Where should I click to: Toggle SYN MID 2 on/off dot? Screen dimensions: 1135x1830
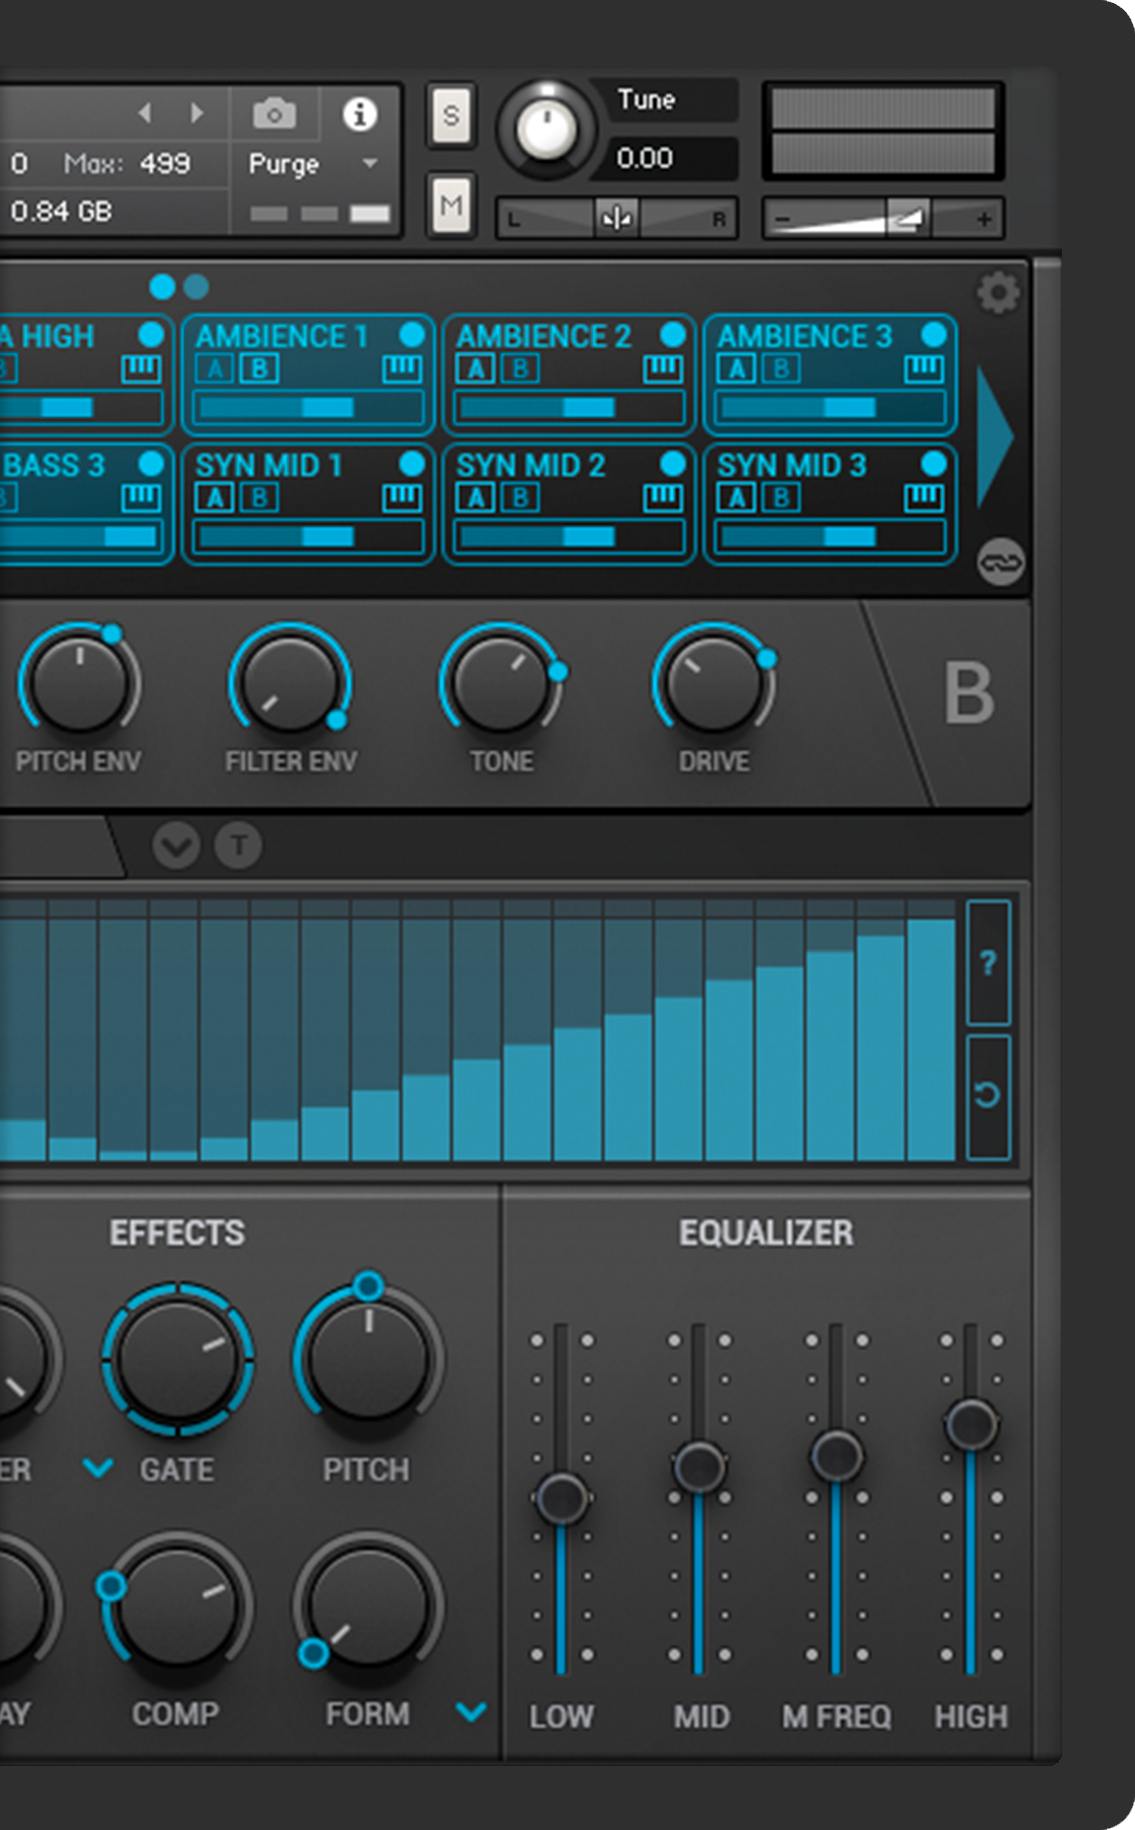673,463
